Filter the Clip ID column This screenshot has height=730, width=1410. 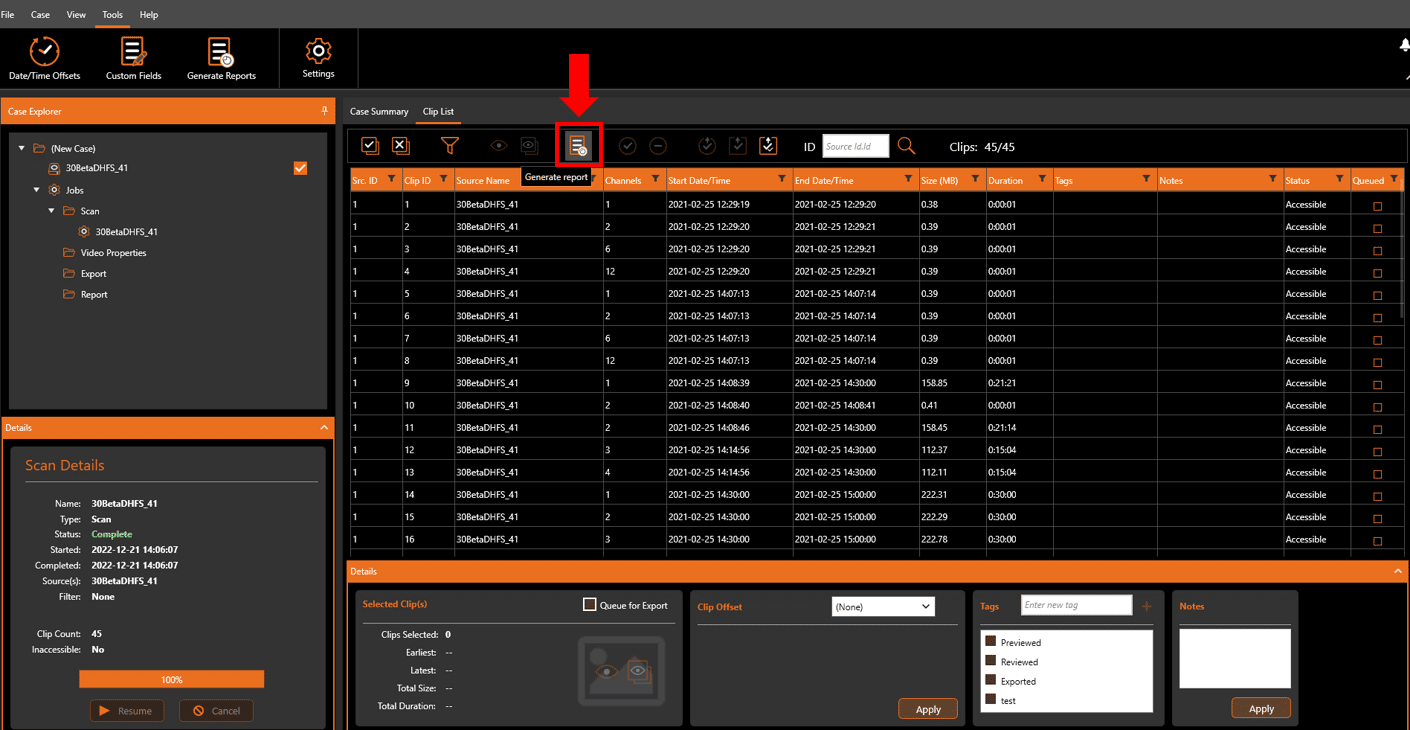point(443,180)
